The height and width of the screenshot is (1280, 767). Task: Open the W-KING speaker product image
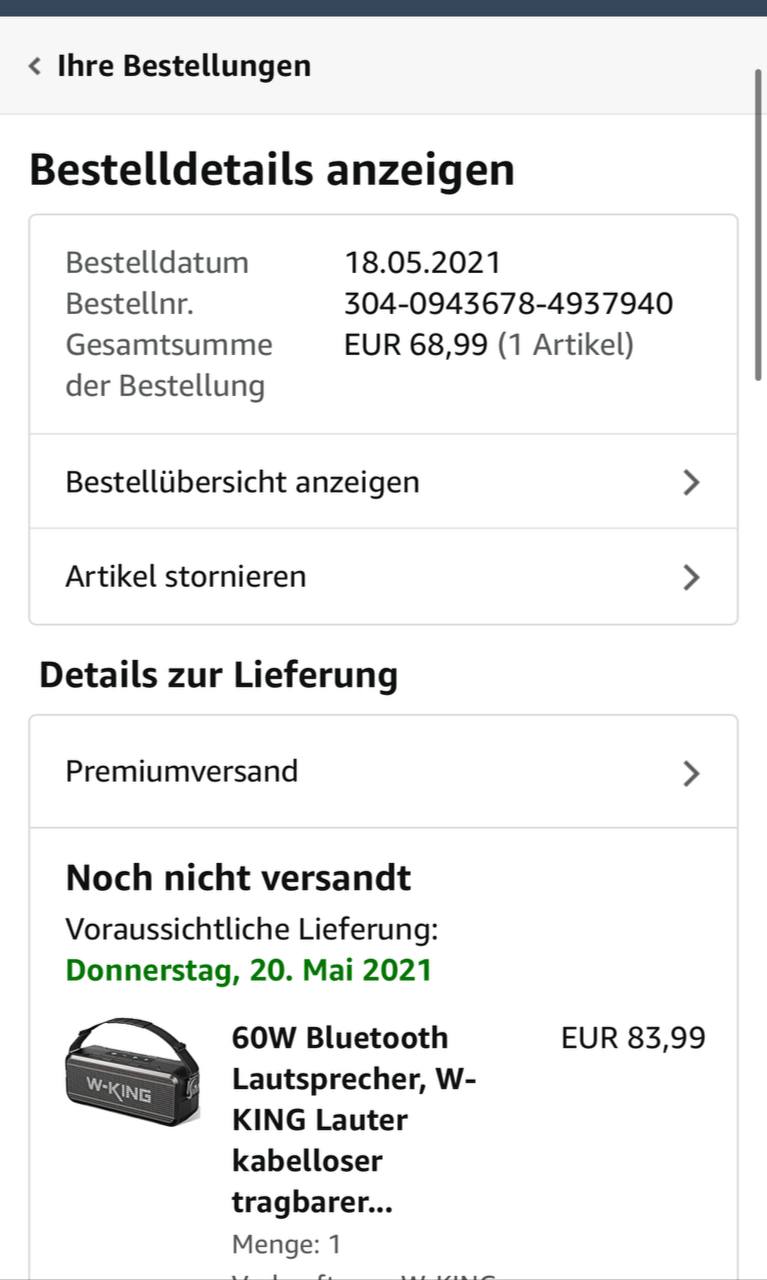point(132,1072)
